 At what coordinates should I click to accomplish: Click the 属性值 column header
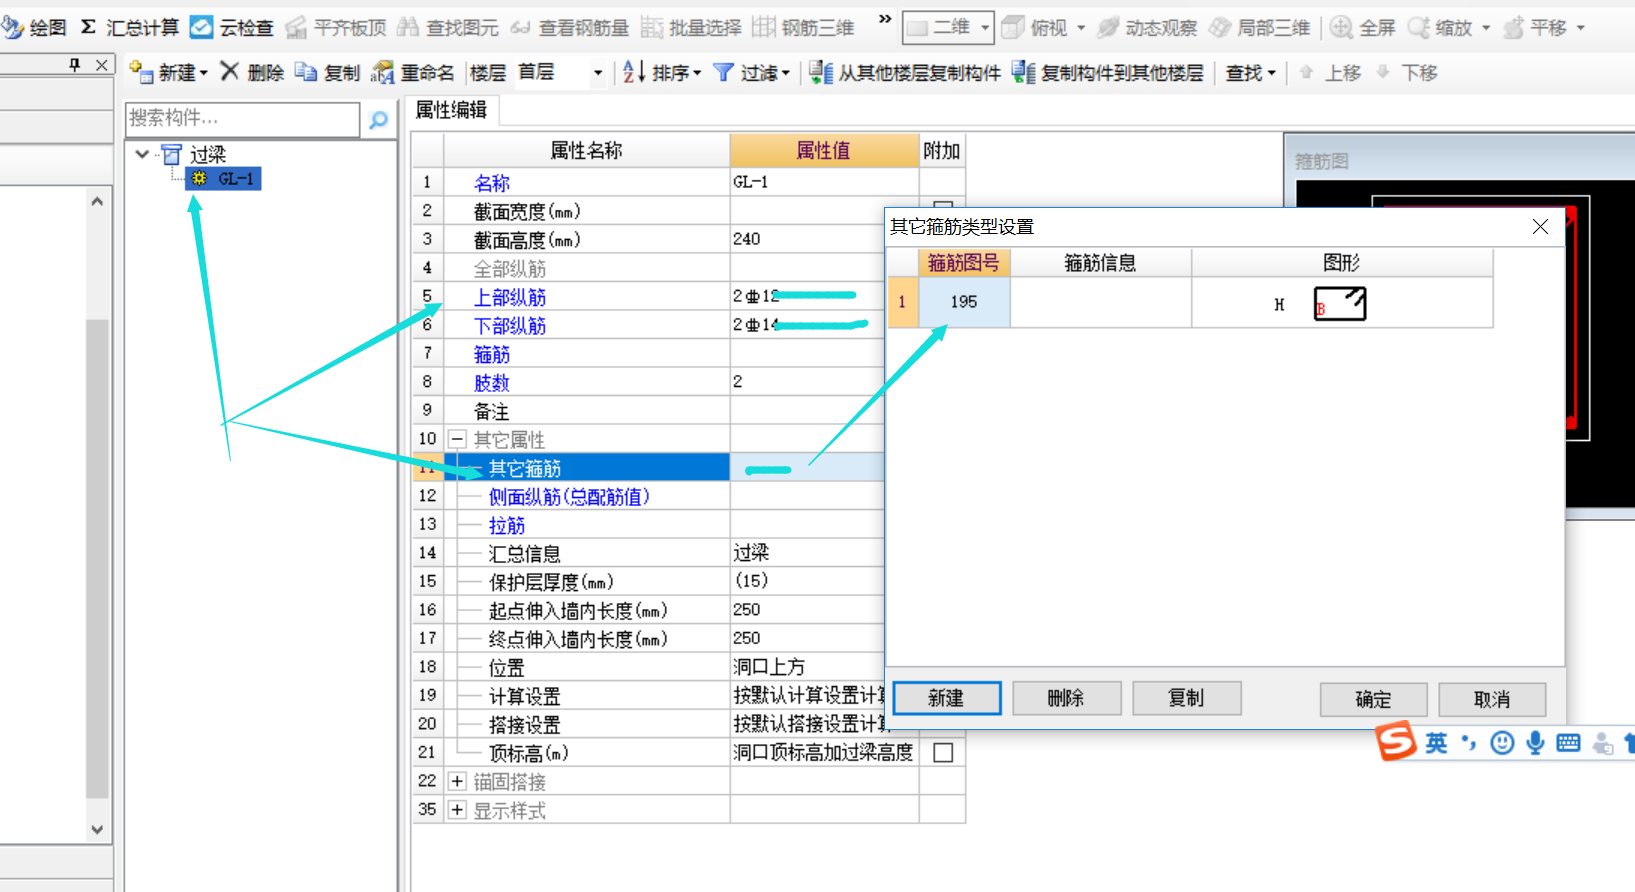coord(824,150)
